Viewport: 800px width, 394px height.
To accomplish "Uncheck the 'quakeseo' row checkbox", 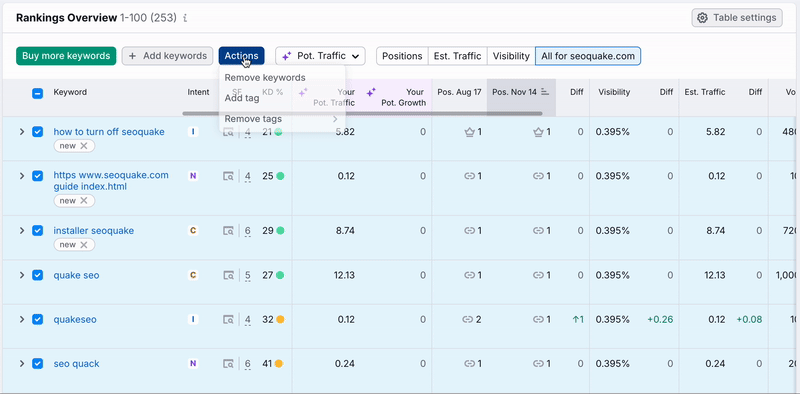I will click(37, 319).
